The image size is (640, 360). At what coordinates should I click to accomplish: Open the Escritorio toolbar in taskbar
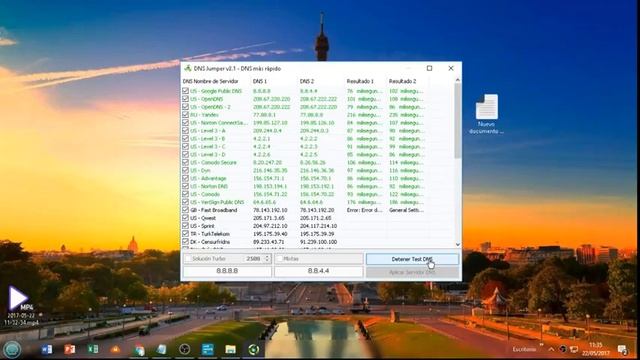pyautogui.click(x=524, y=349)
